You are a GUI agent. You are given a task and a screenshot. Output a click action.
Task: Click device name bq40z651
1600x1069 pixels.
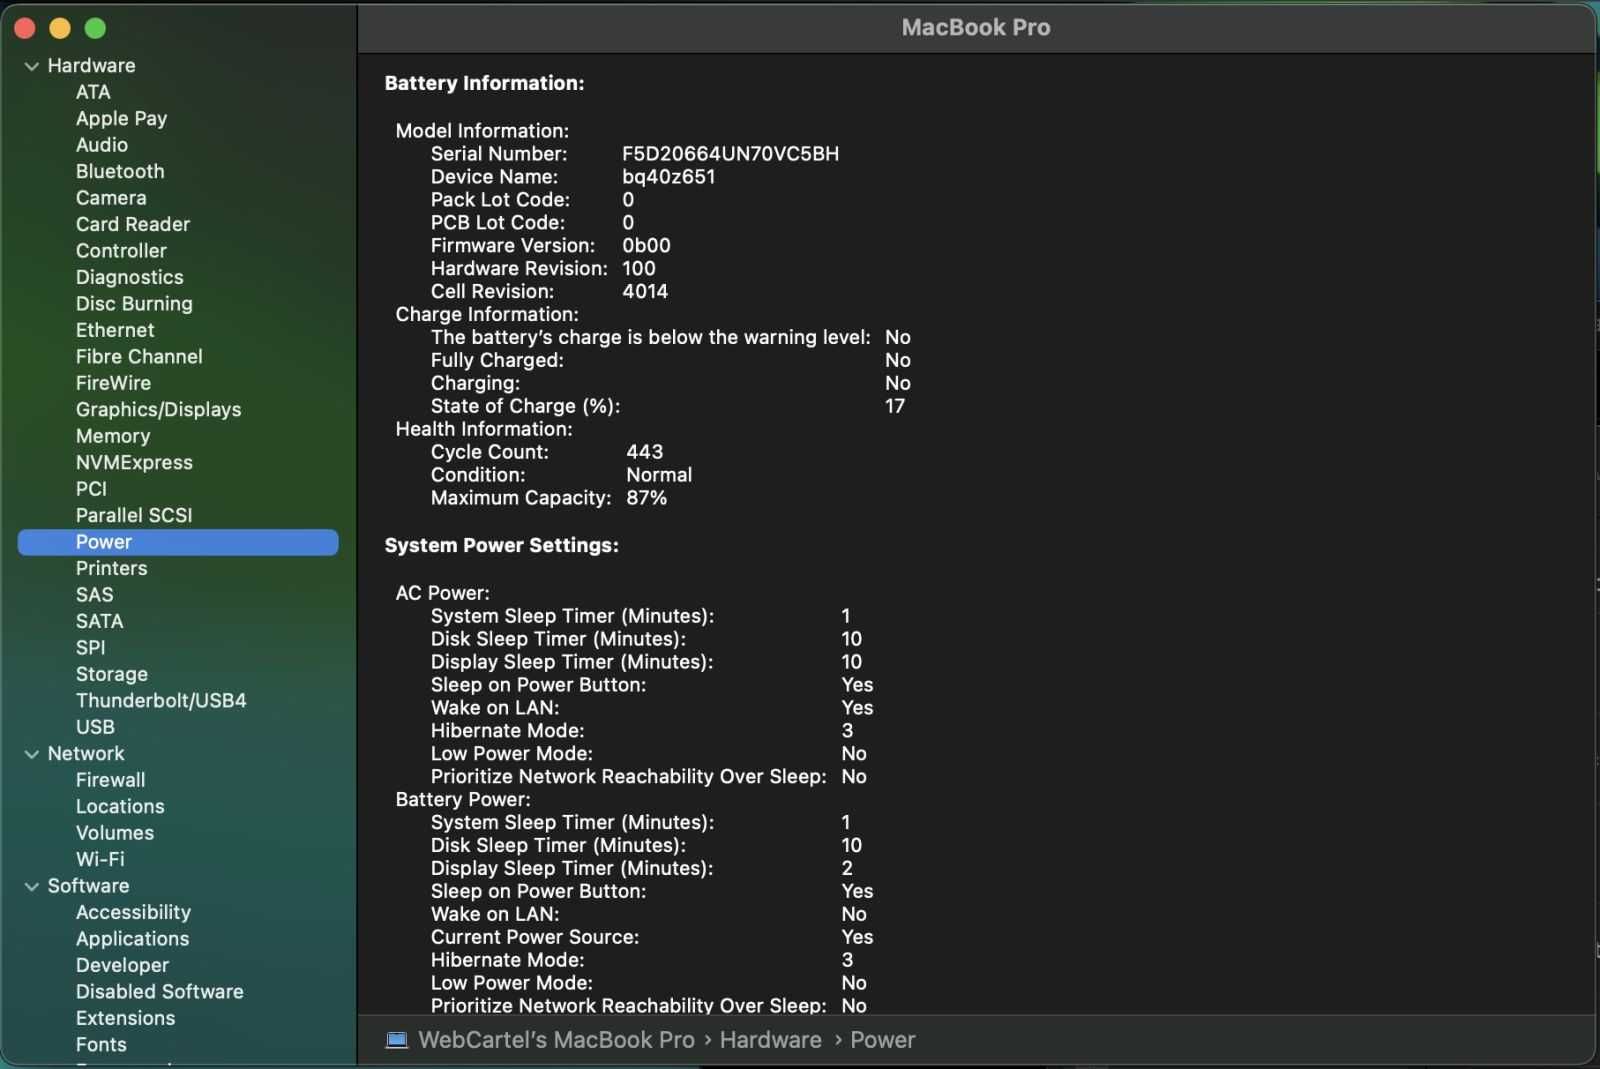point(668,177)
